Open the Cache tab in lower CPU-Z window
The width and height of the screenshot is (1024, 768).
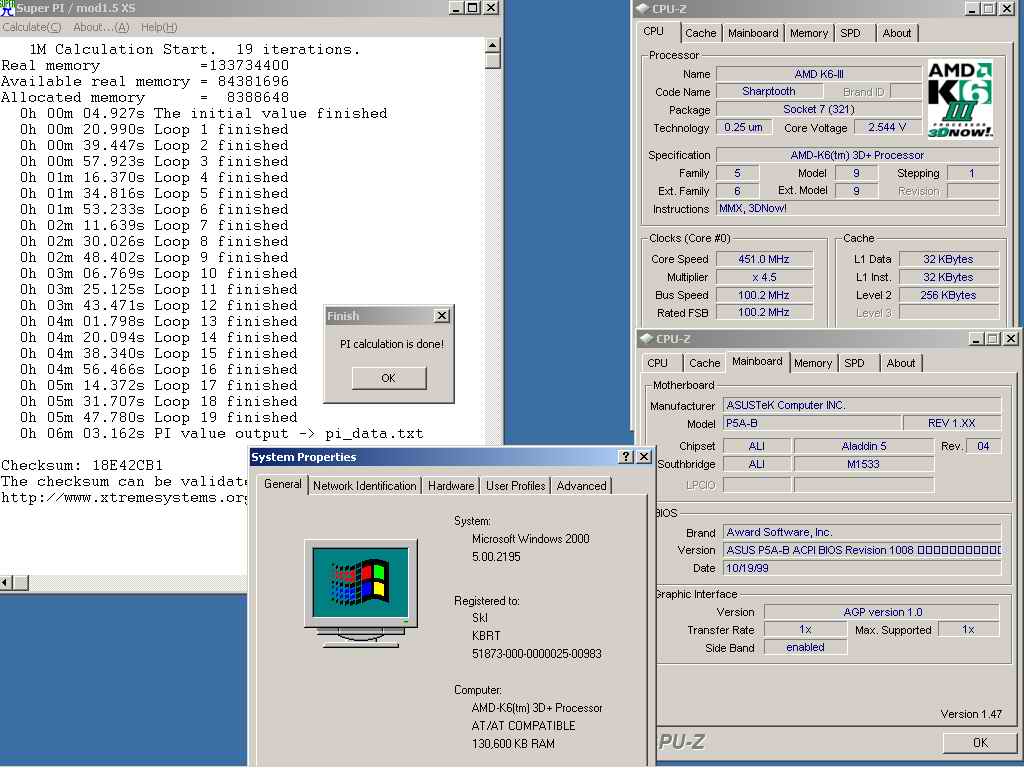[x=705, y=363]
